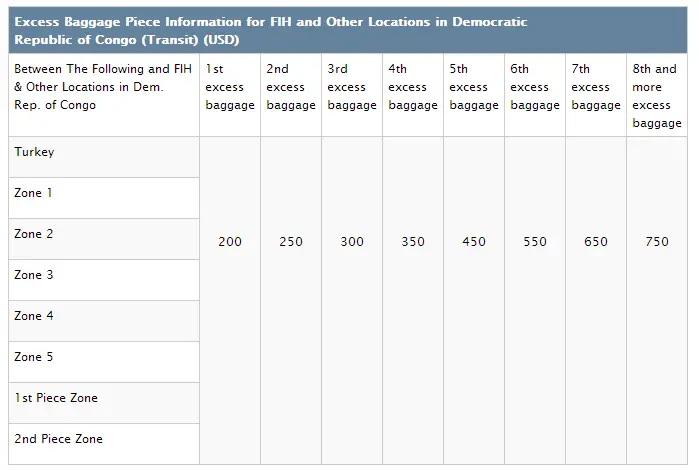Select the Zone 3 row label
Screen dimensions: 699x470
tap(35, 275)
